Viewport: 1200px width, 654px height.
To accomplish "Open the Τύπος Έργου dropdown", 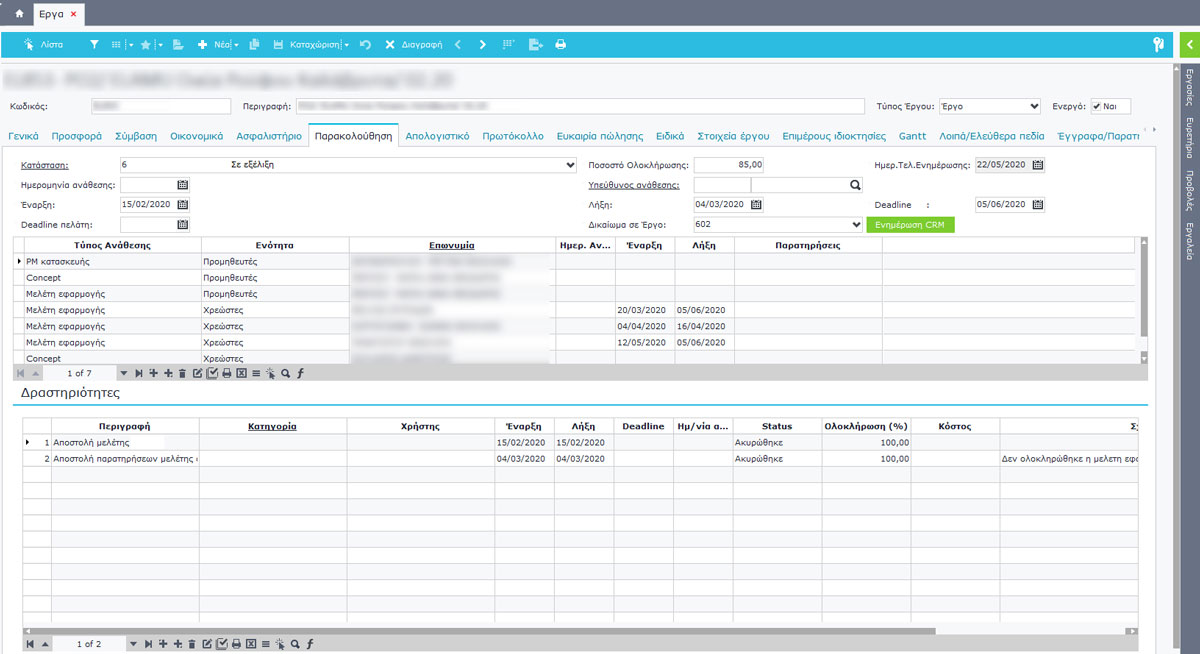I will point(1033,106).
